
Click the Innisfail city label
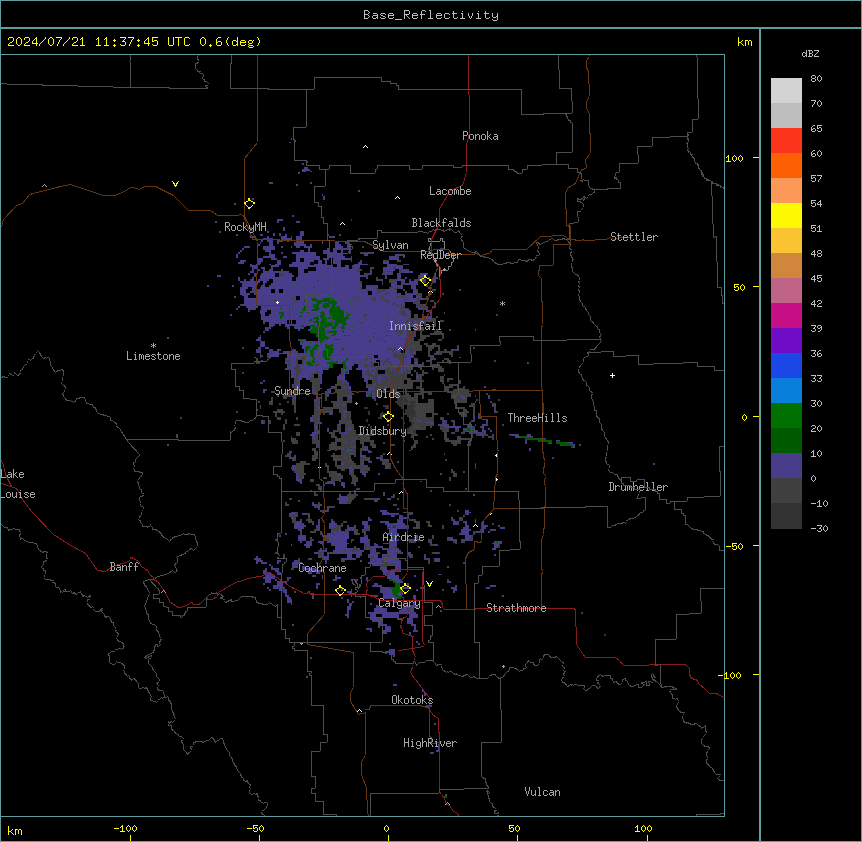416,326
